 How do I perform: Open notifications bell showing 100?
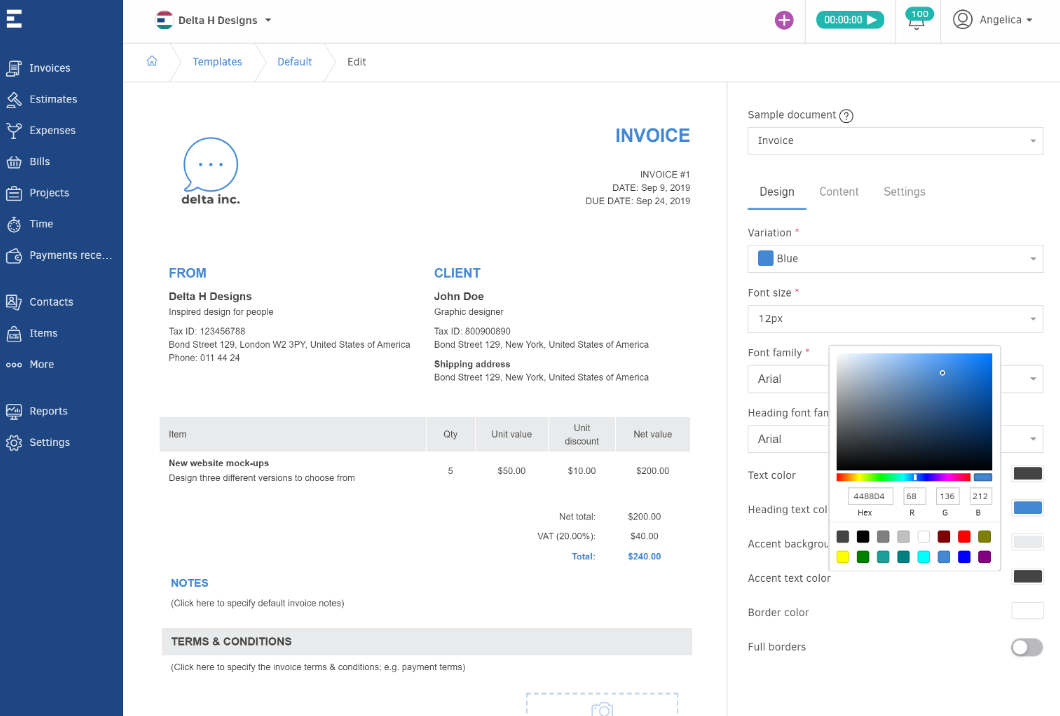click(918, 20)
